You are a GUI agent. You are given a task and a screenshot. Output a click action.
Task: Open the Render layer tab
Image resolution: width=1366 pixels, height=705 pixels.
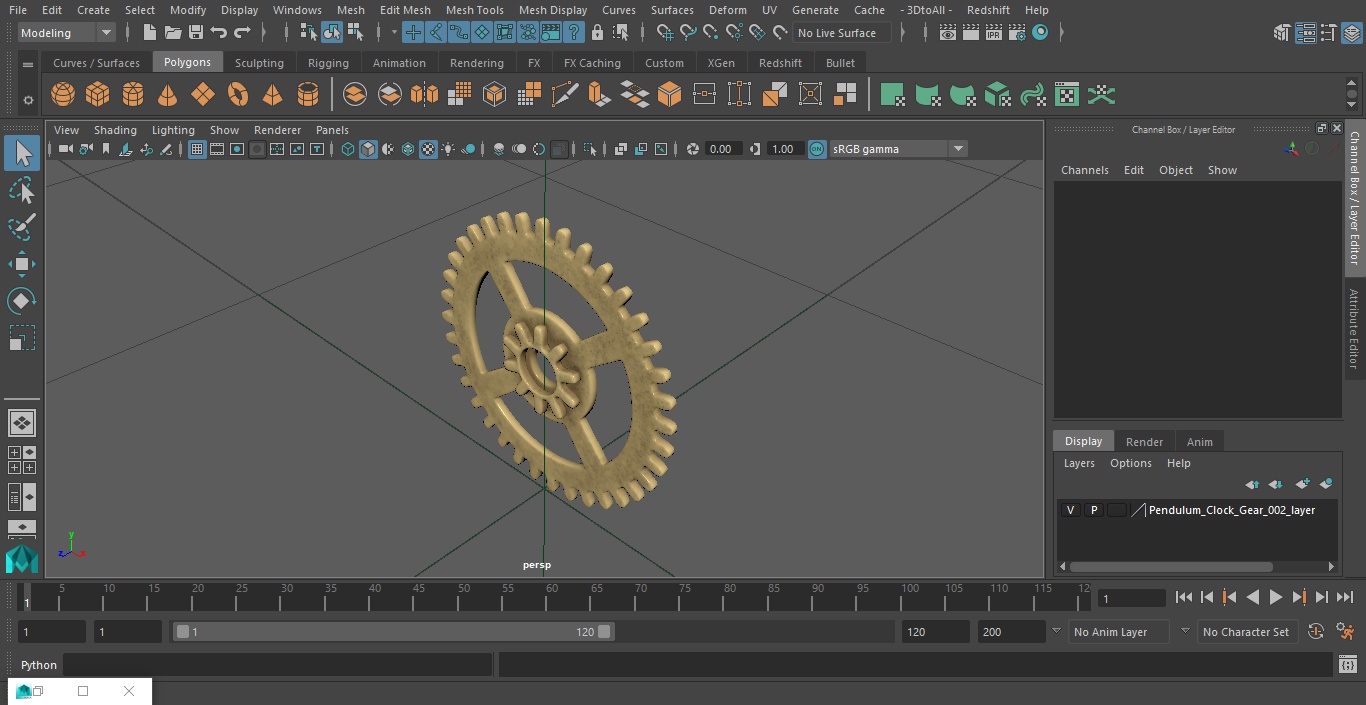1144,442
